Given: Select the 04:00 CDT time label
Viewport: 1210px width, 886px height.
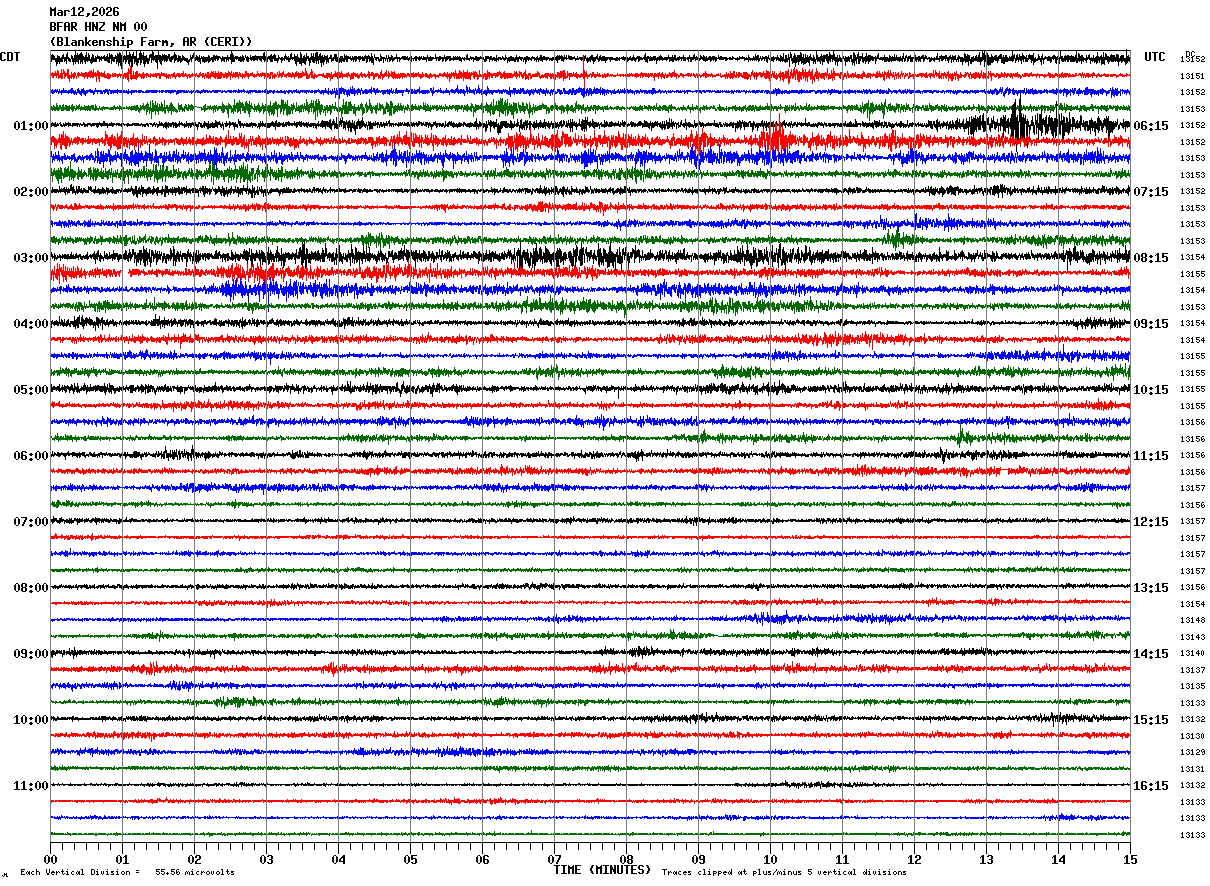Looking at the screenshot, I should coord(31,324).
